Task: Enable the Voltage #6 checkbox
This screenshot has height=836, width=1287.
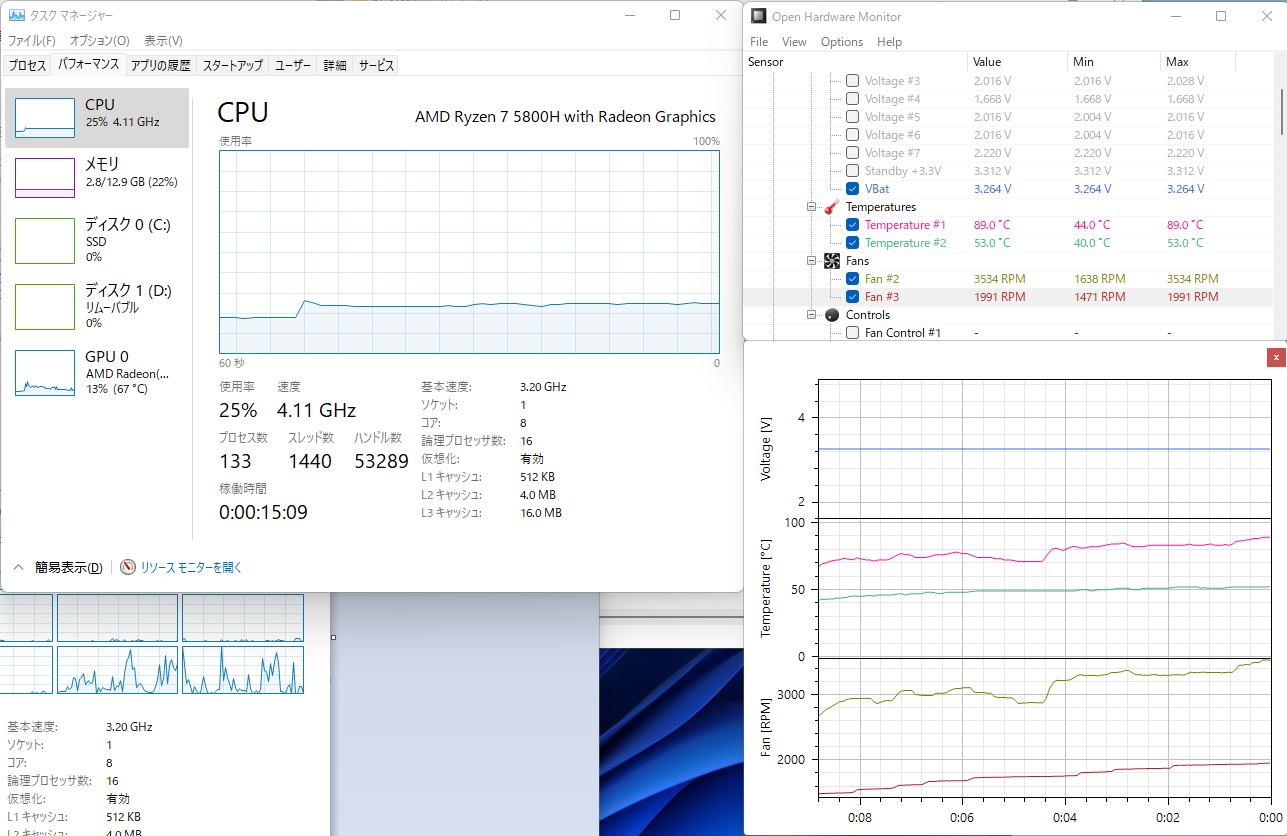Action: pyautogui.click(x=852, y=135)
